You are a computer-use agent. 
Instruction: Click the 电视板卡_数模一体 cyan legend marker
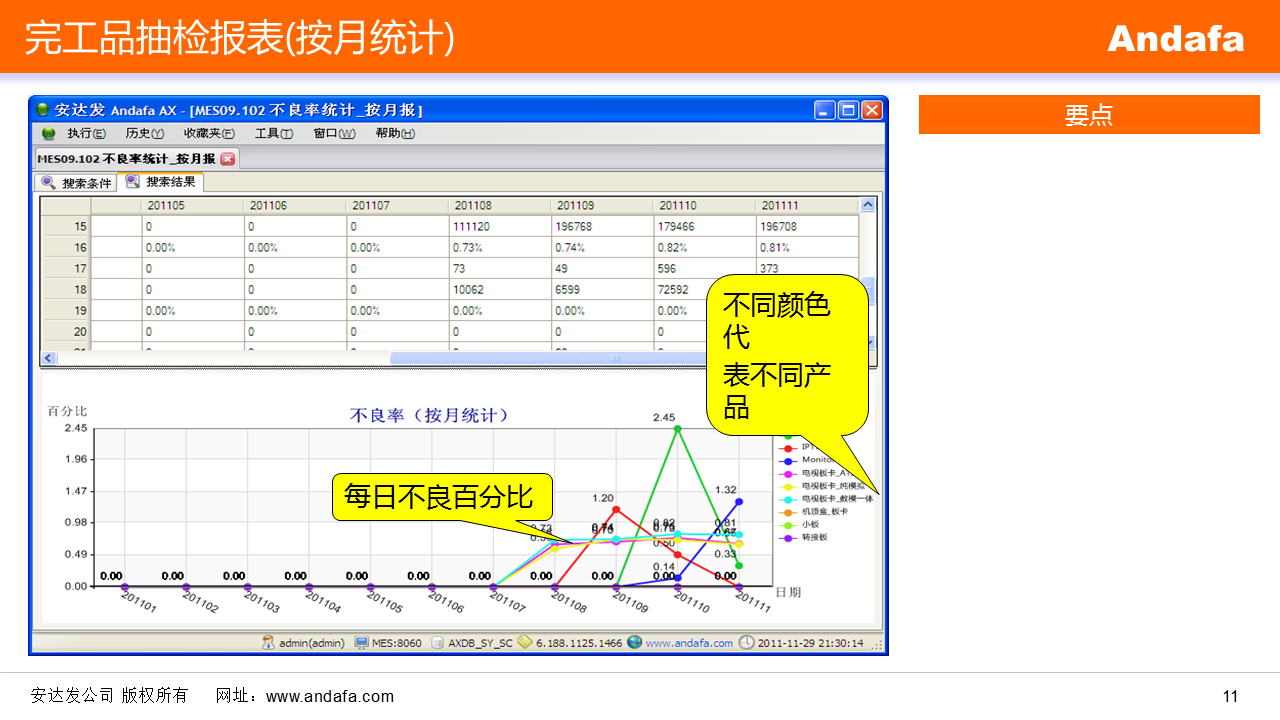pos(788,498)
